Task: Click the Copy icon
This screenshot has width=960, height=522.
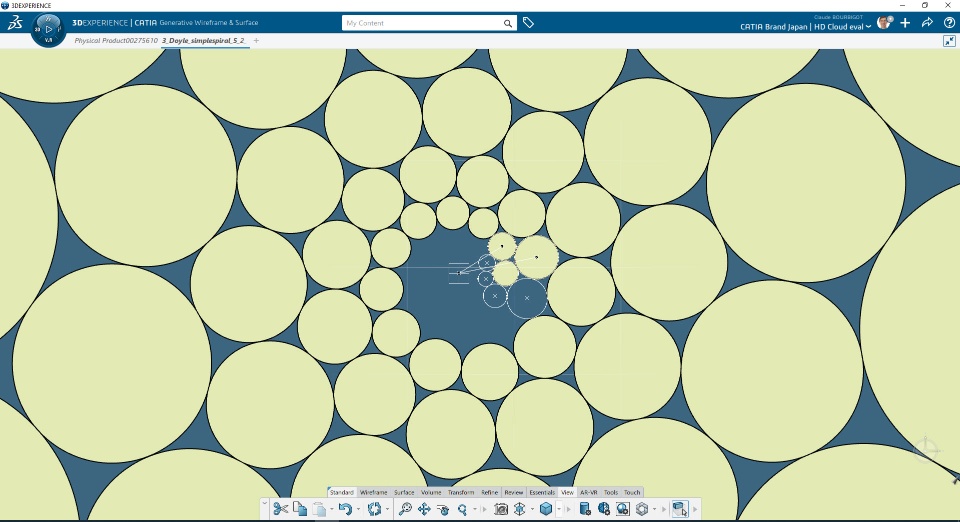Action: click(299, 509)
